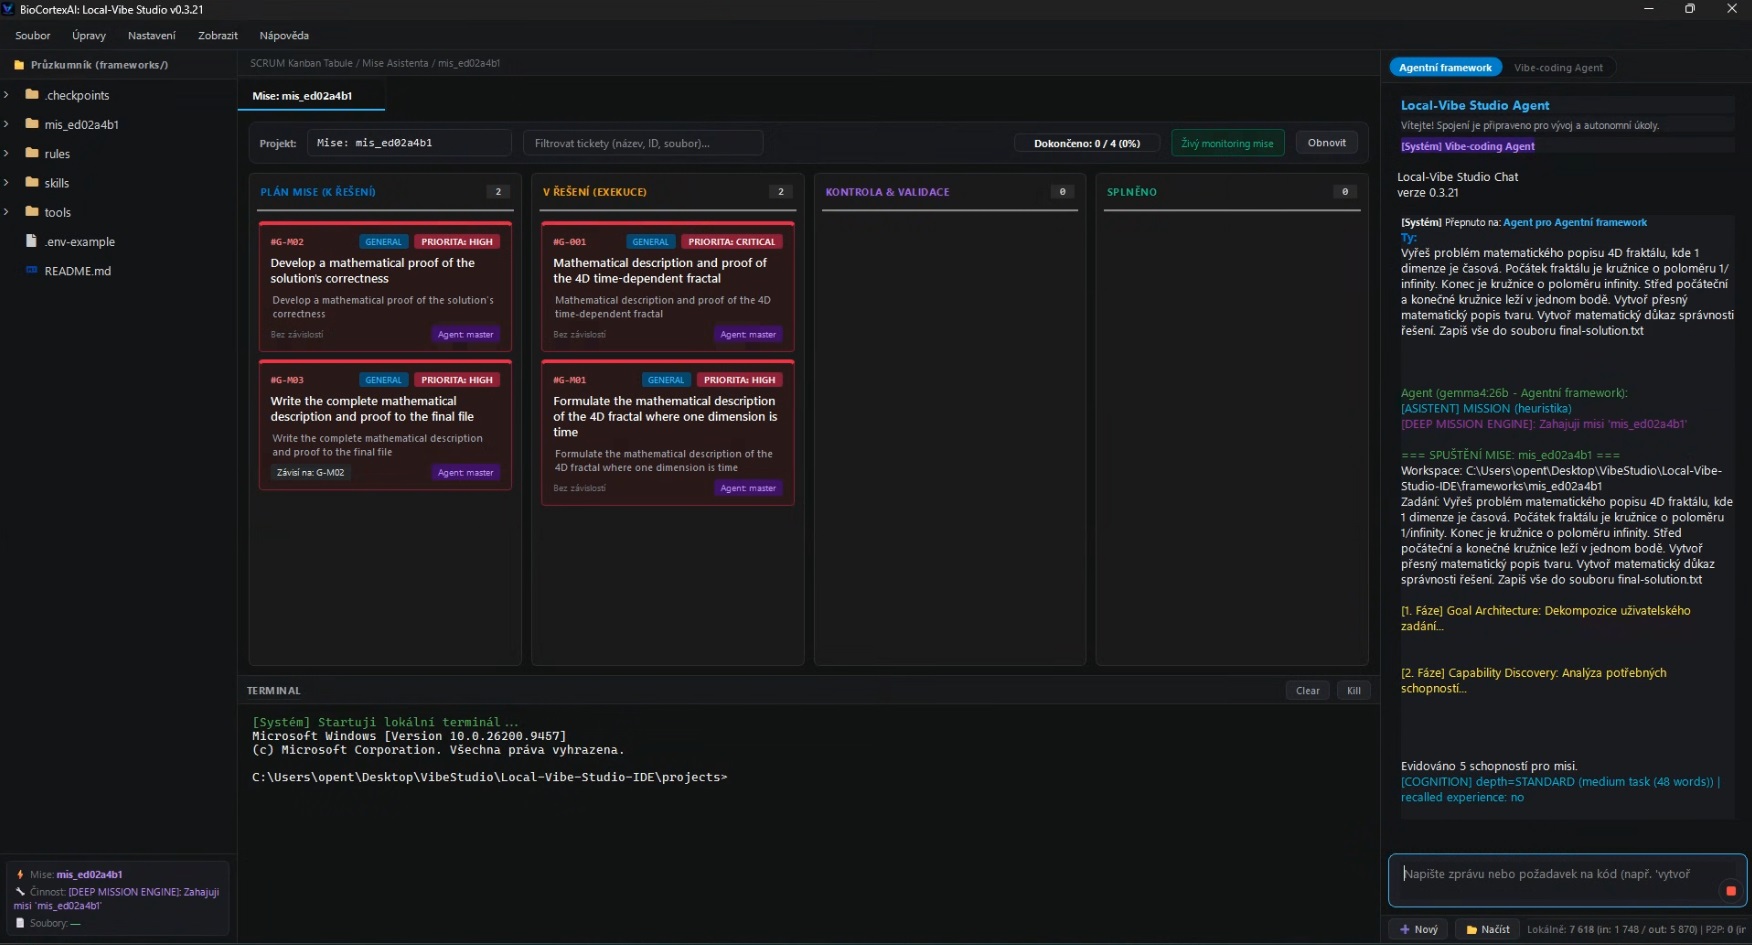
Task: Click the Agent pro Agentní framework link text
Action: (x=1575, y=222)
